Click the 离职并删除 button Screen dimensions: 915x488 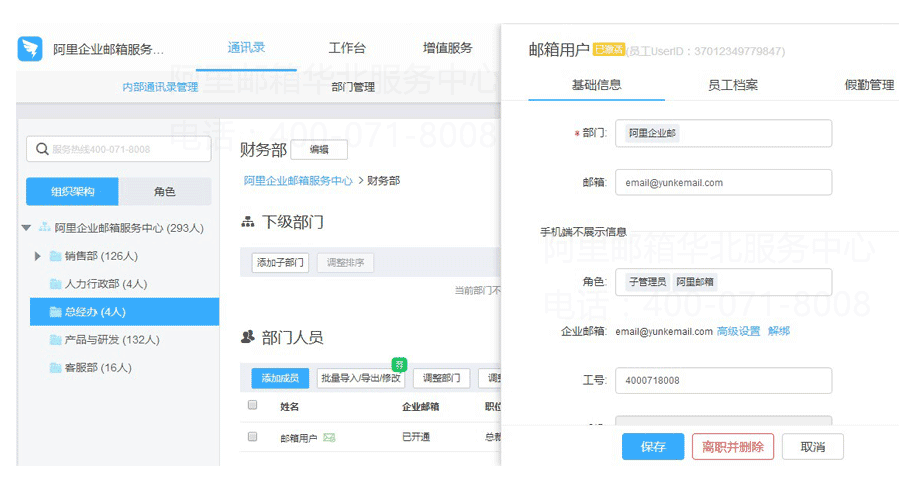(733, 447)
